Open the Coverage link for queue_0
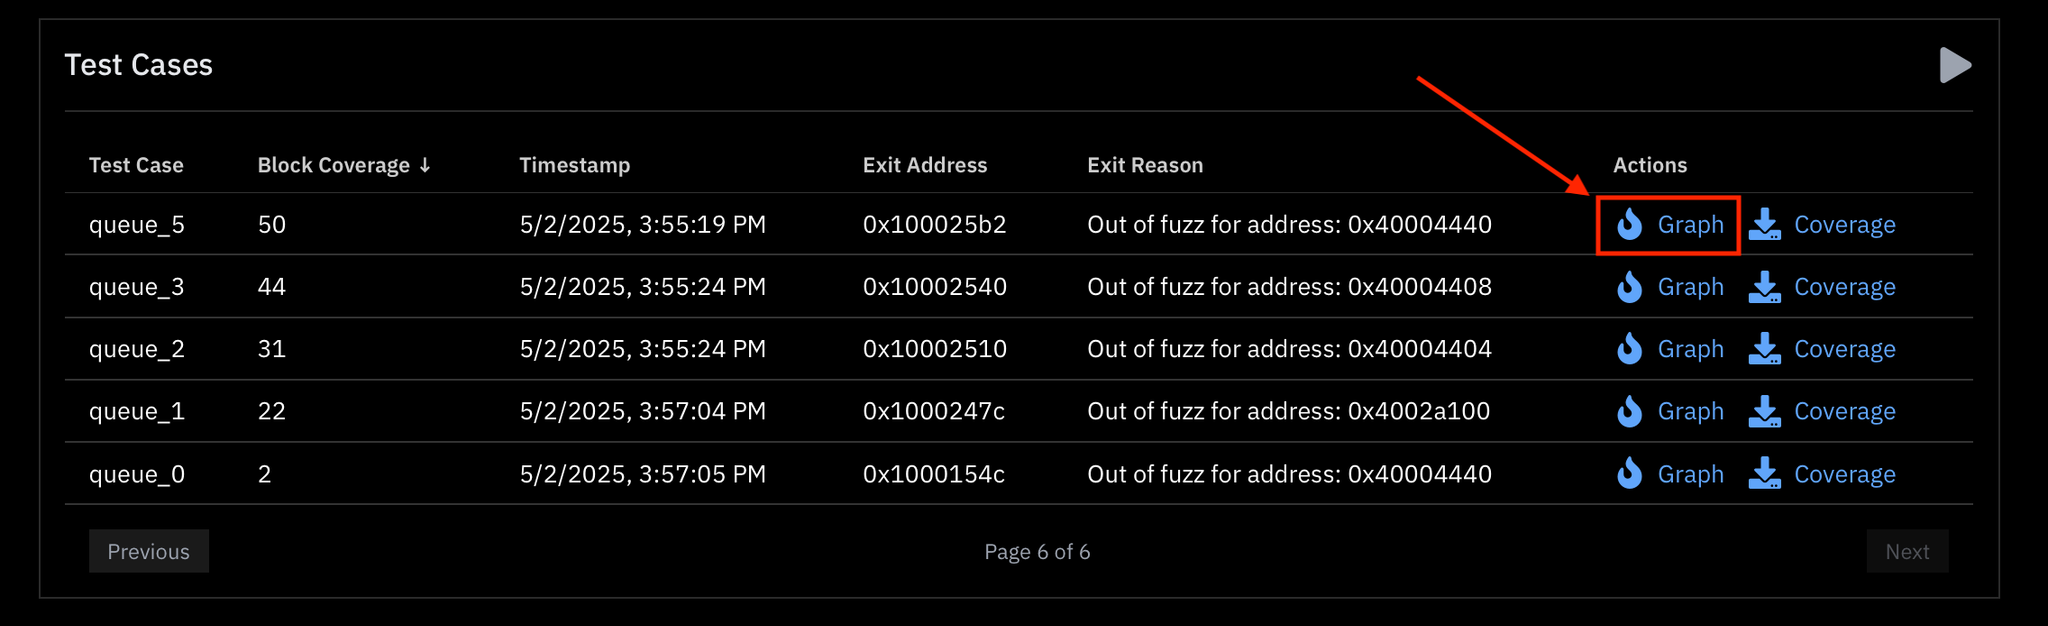This screenshot has width=2048, height=626. click(1845, 474)
